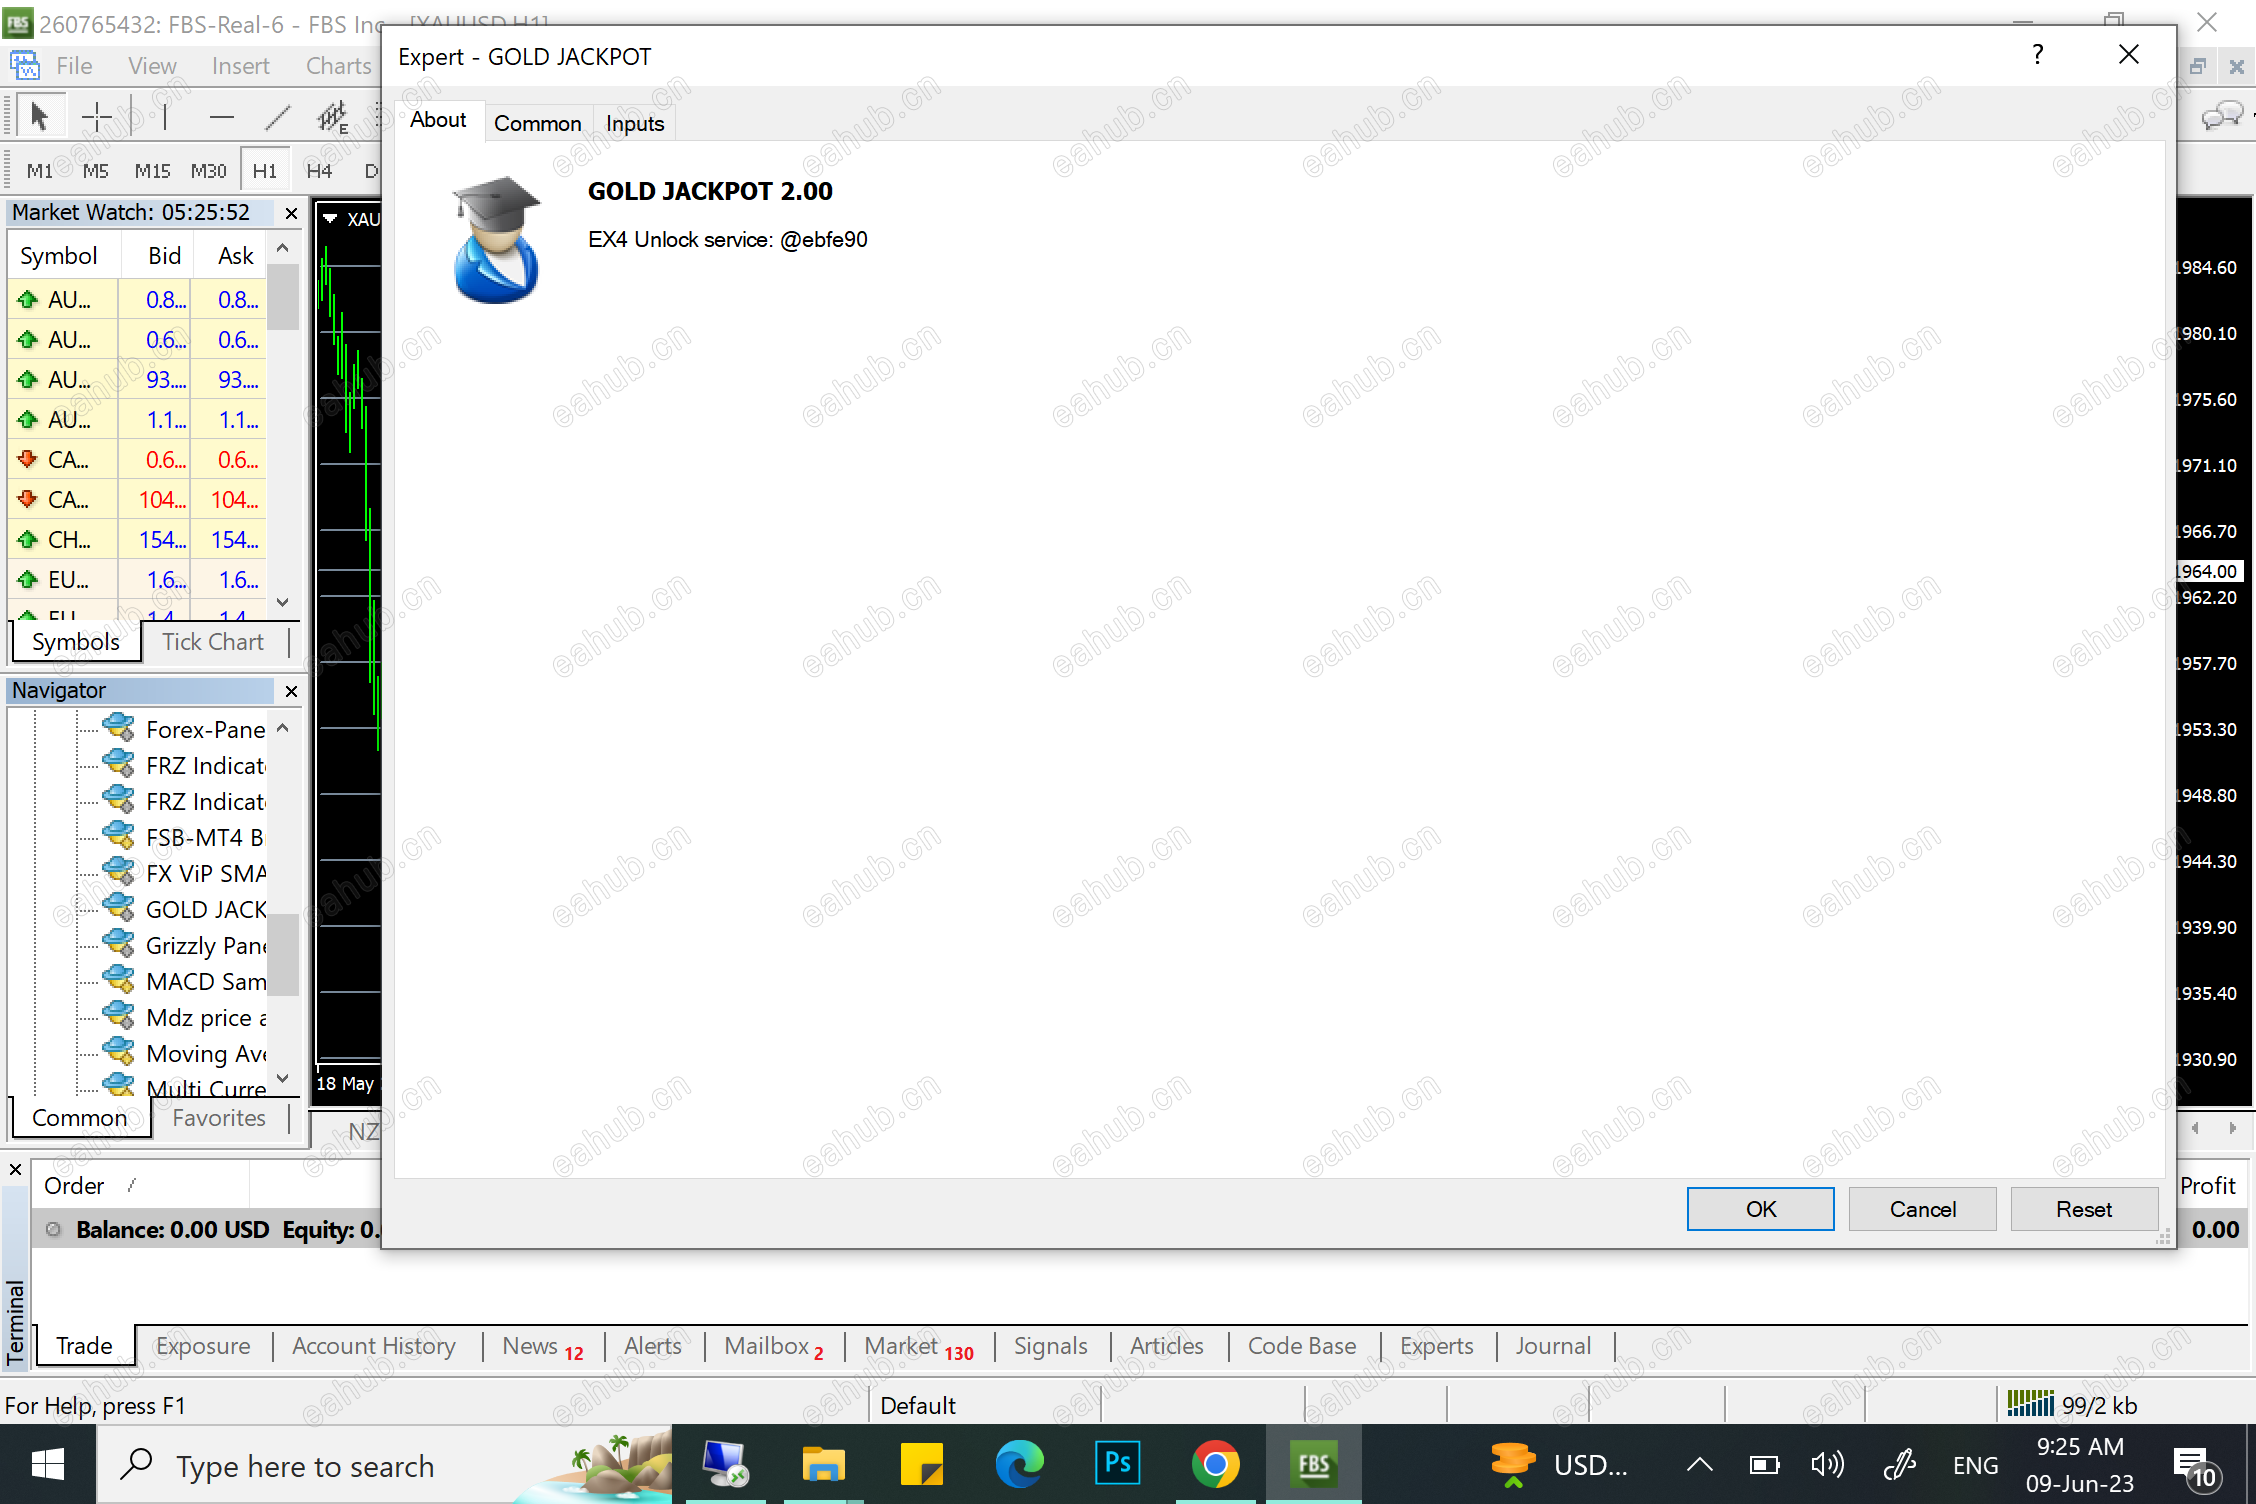Click the expert graduate icon in About tab
The height and width of the screenshot is (1504, 2256).
[495, 240]
